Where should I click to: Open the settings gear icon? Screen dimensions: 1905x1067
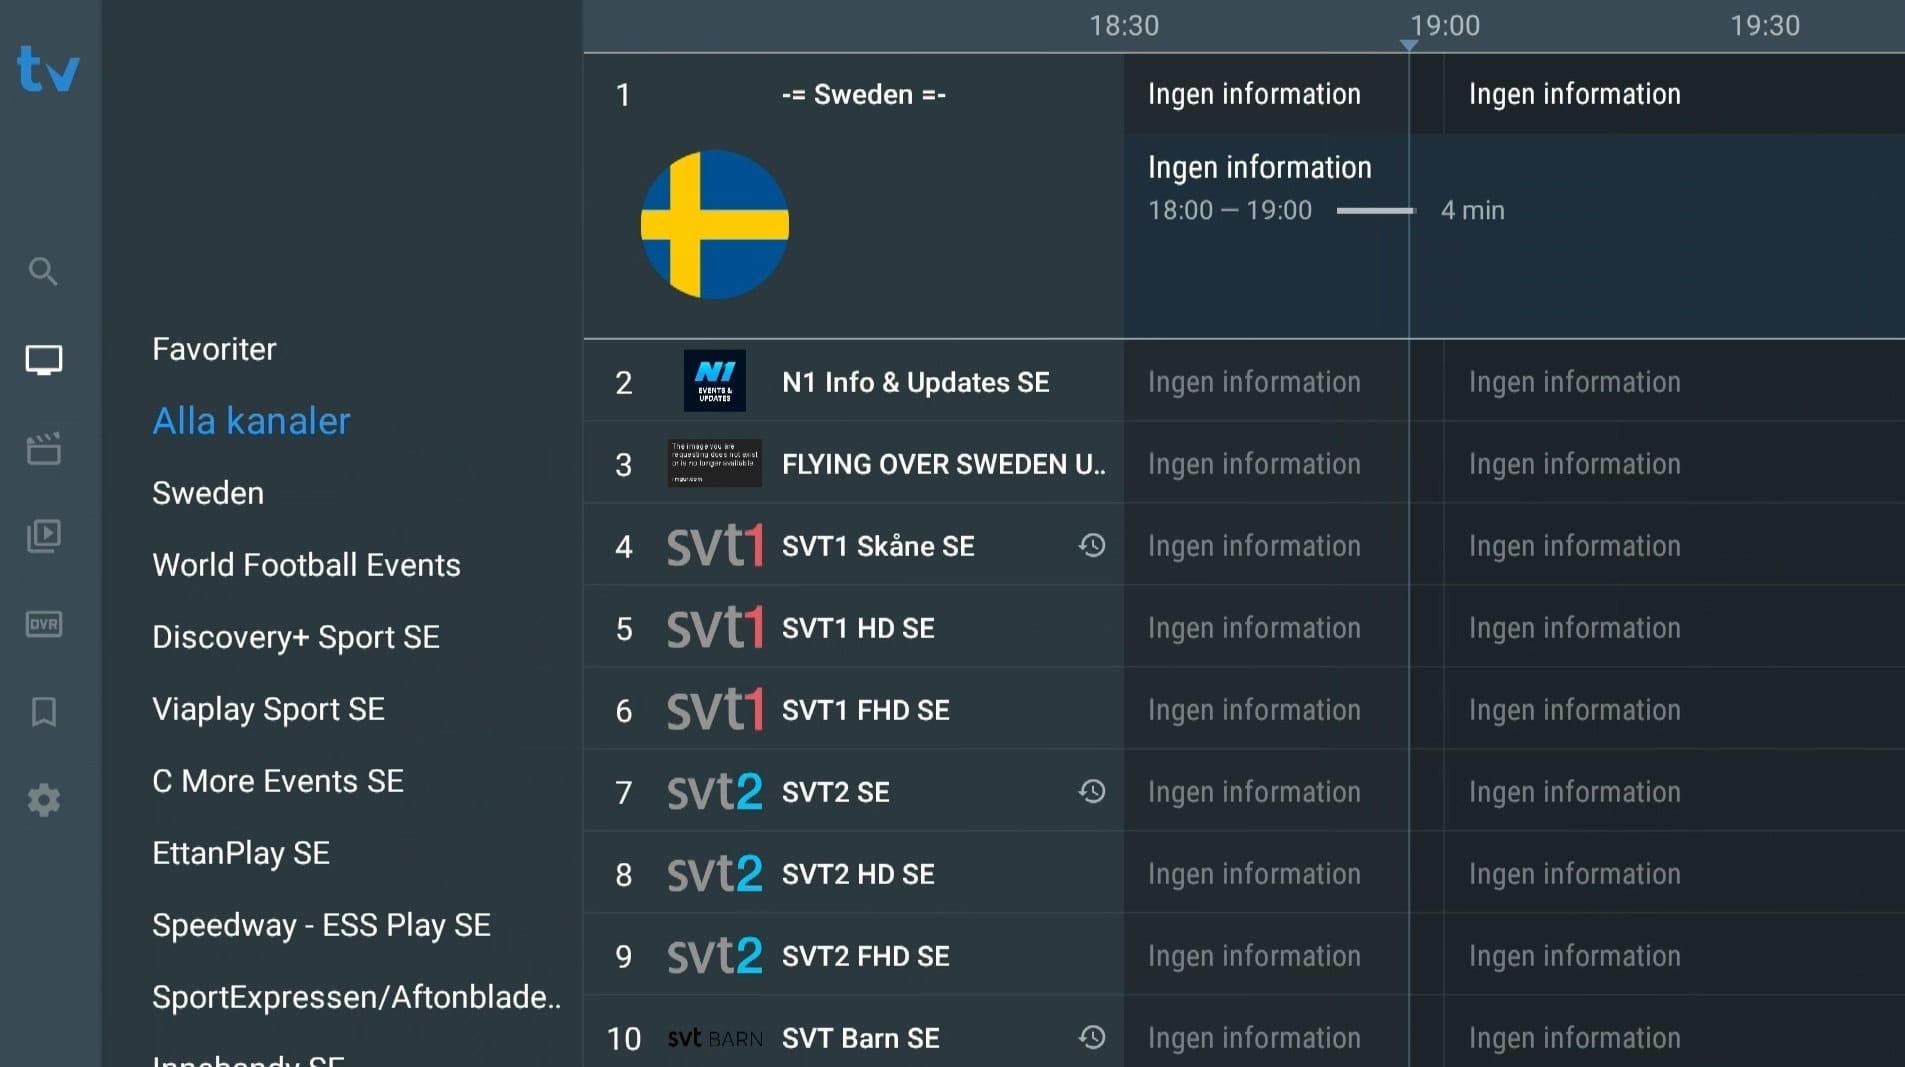43,800
